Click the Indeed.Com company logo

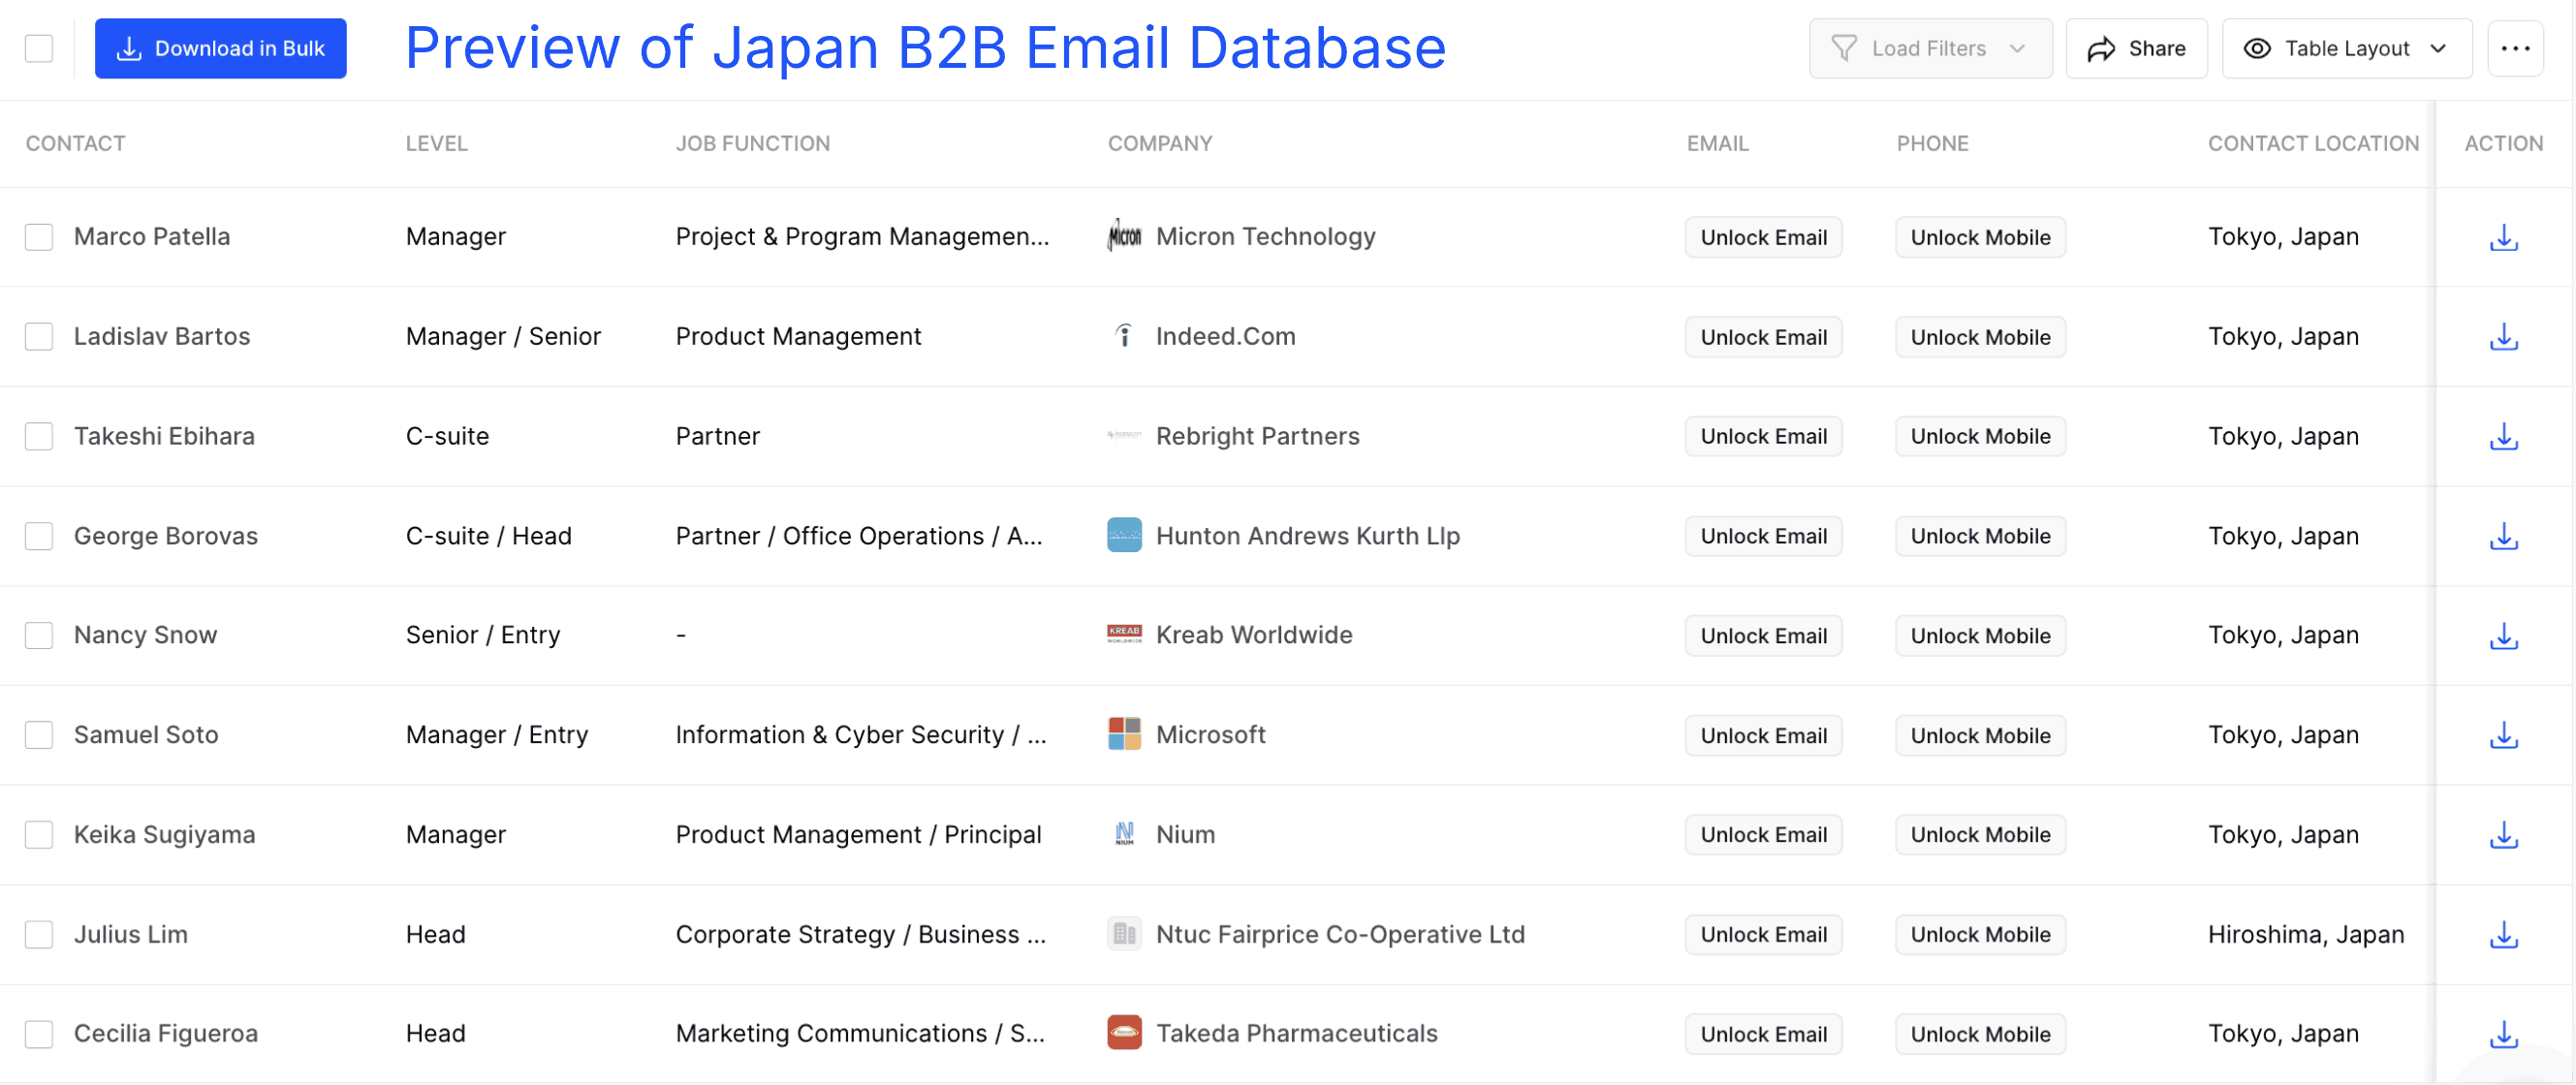[x=1124, y=336]
